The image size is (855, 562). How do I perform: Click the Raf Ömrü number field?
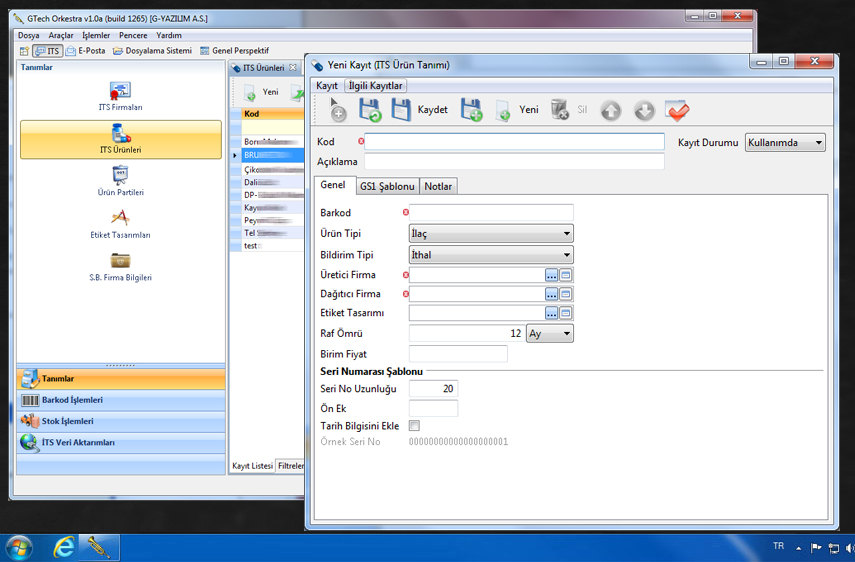pos(467,334)
